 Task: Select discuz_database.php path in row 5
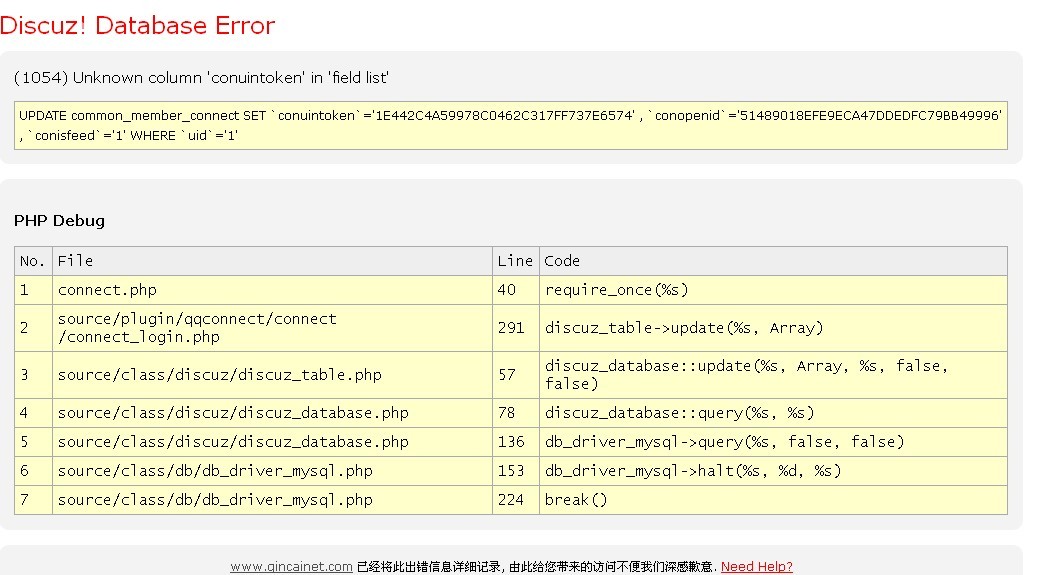272,442
